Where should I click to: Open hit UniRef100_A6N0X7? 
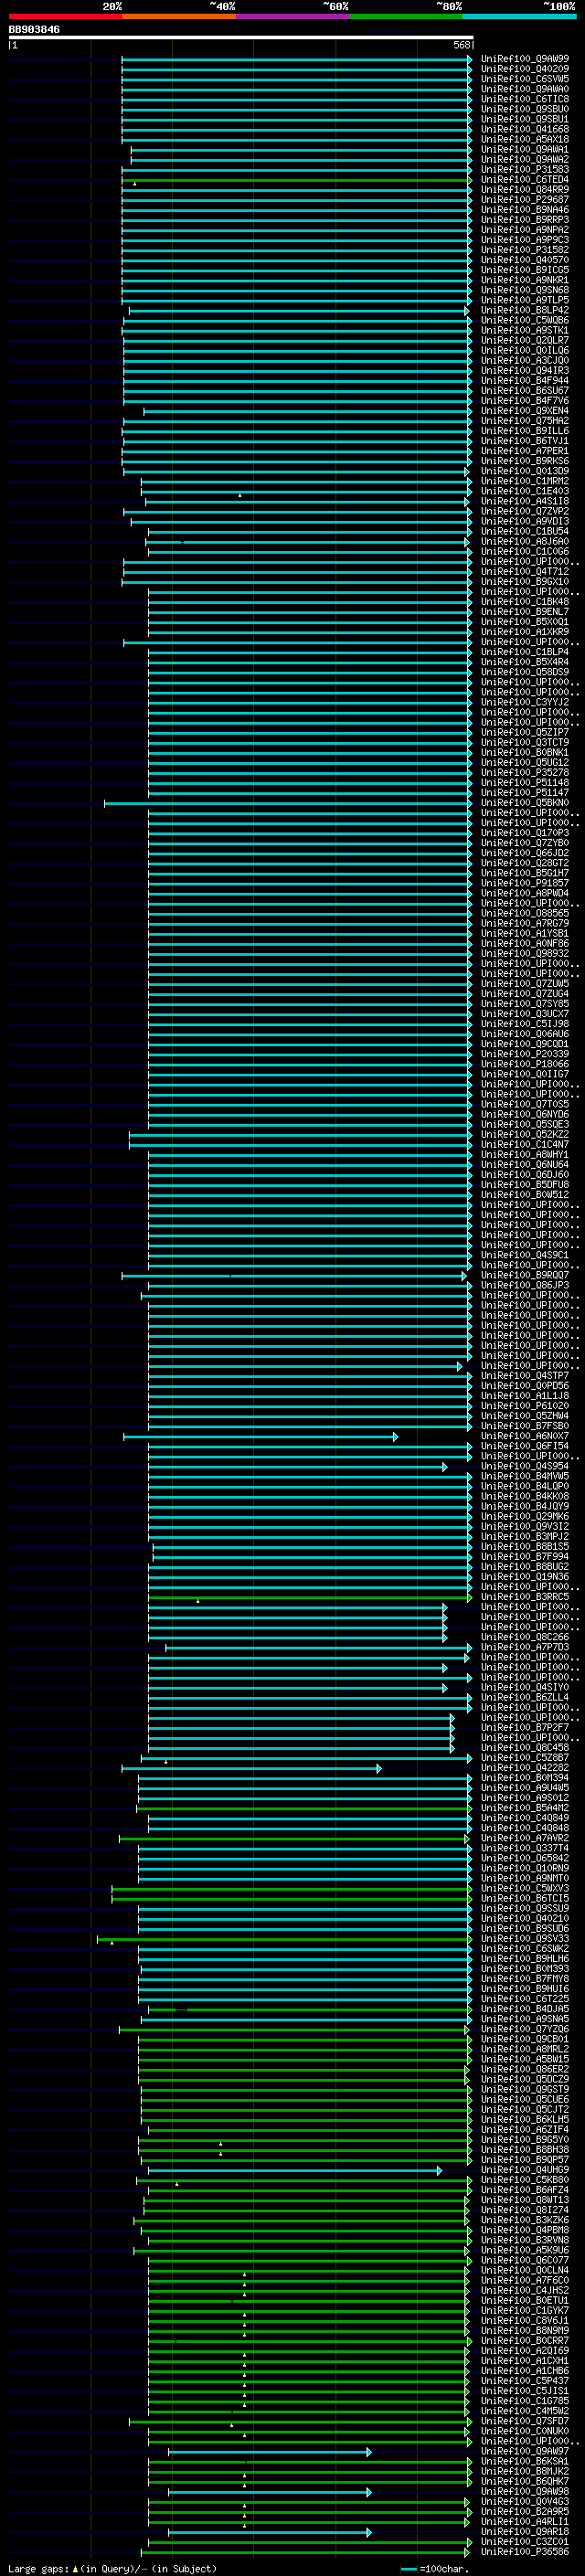[525, 1436]
